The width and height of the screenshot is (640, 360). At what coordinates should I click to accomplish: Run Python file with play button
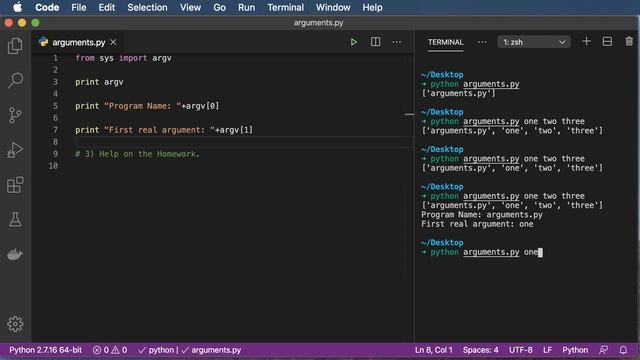[354, 42]
